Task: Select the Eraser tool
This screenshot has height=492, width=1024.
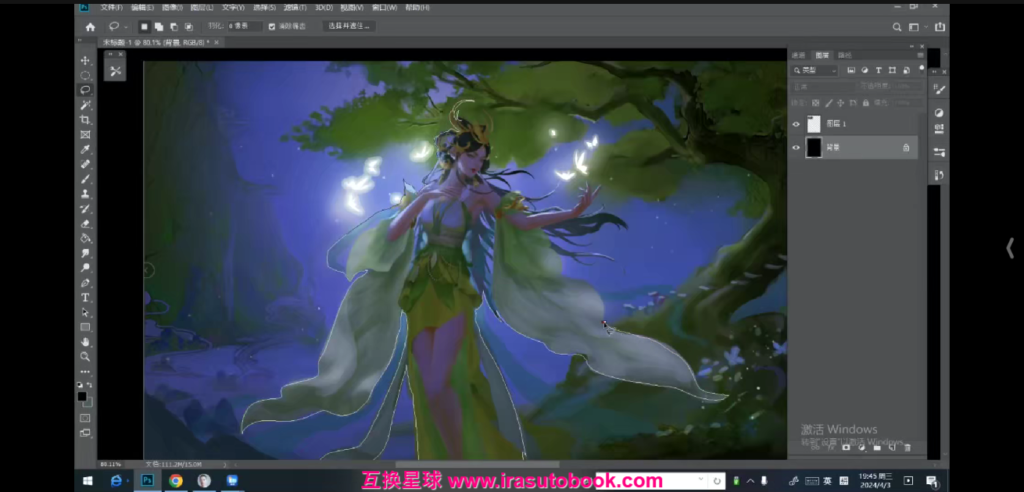Action: [x=85, y=223]
